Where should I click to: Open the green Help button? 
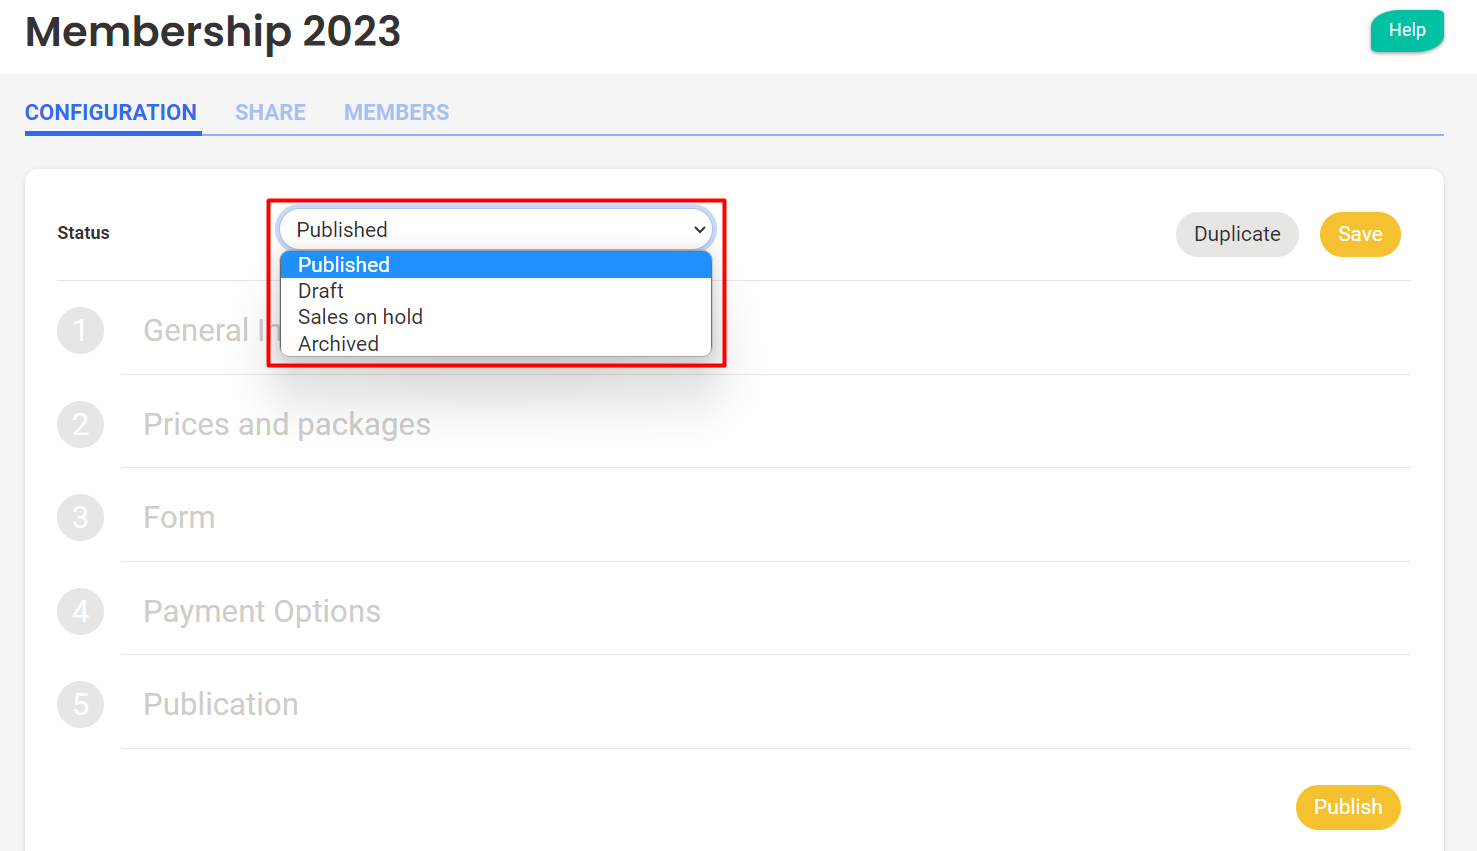point(1406,30)
